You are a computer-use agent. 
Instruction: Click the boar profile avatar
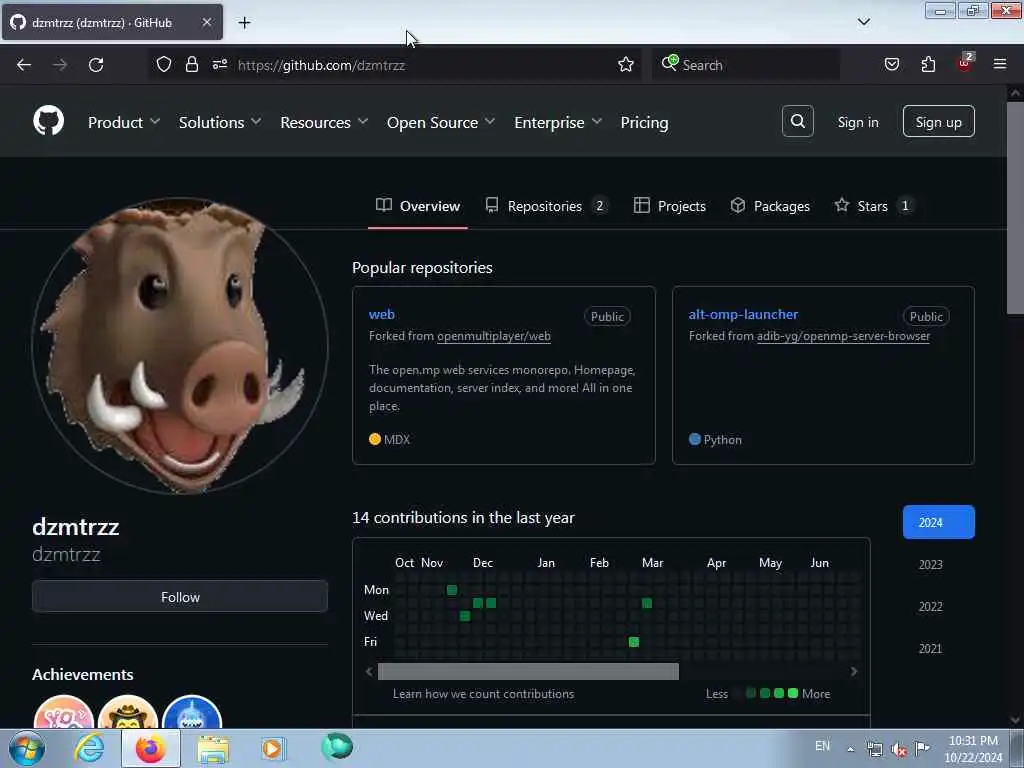180,345
